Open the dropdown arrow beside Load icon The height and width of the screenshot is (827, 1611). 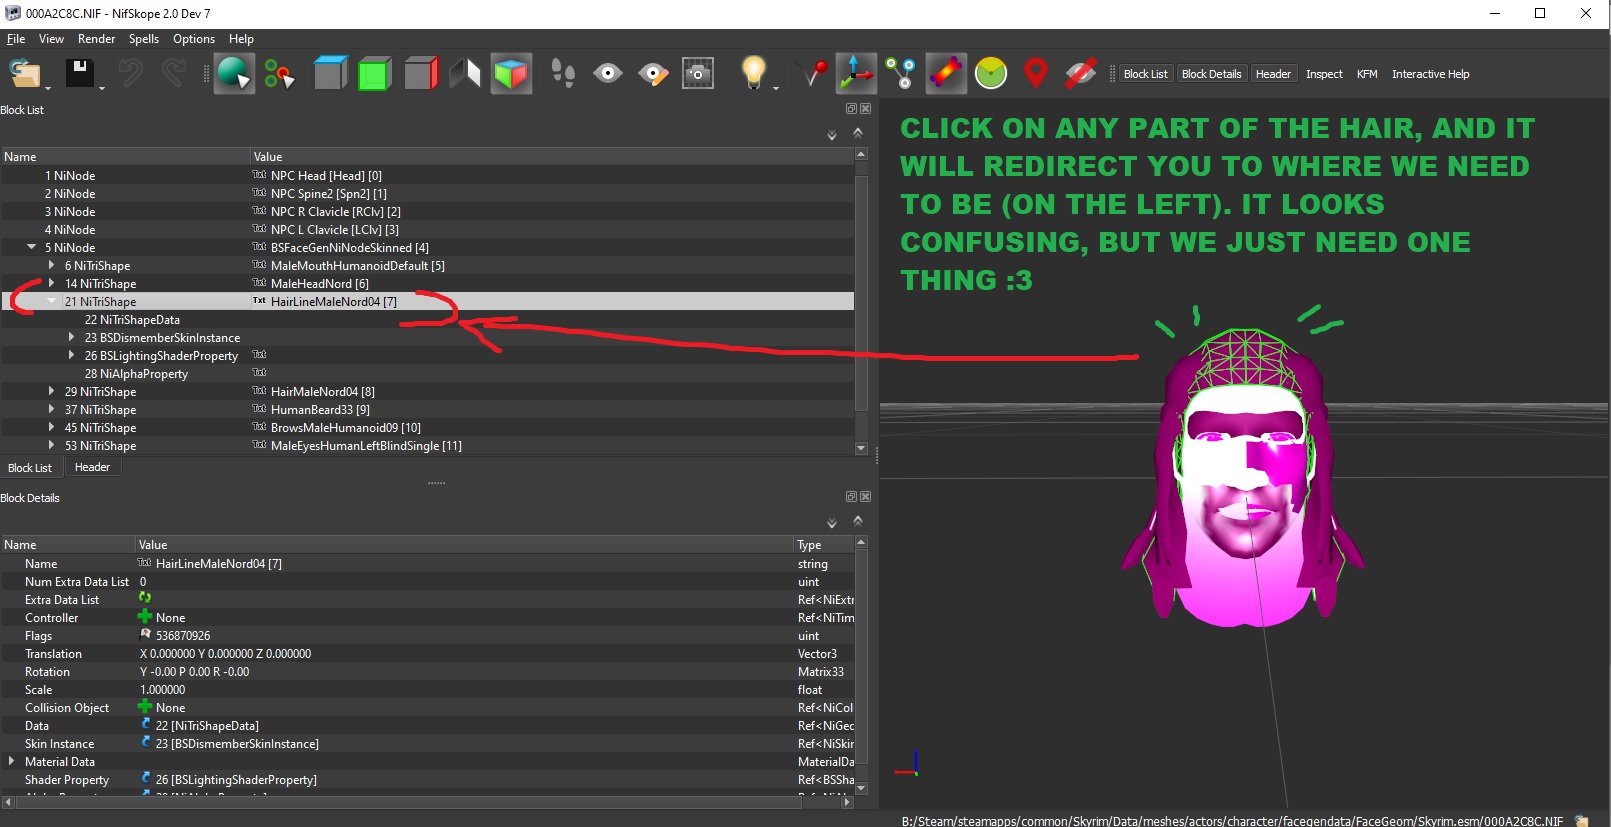[48, 88]
